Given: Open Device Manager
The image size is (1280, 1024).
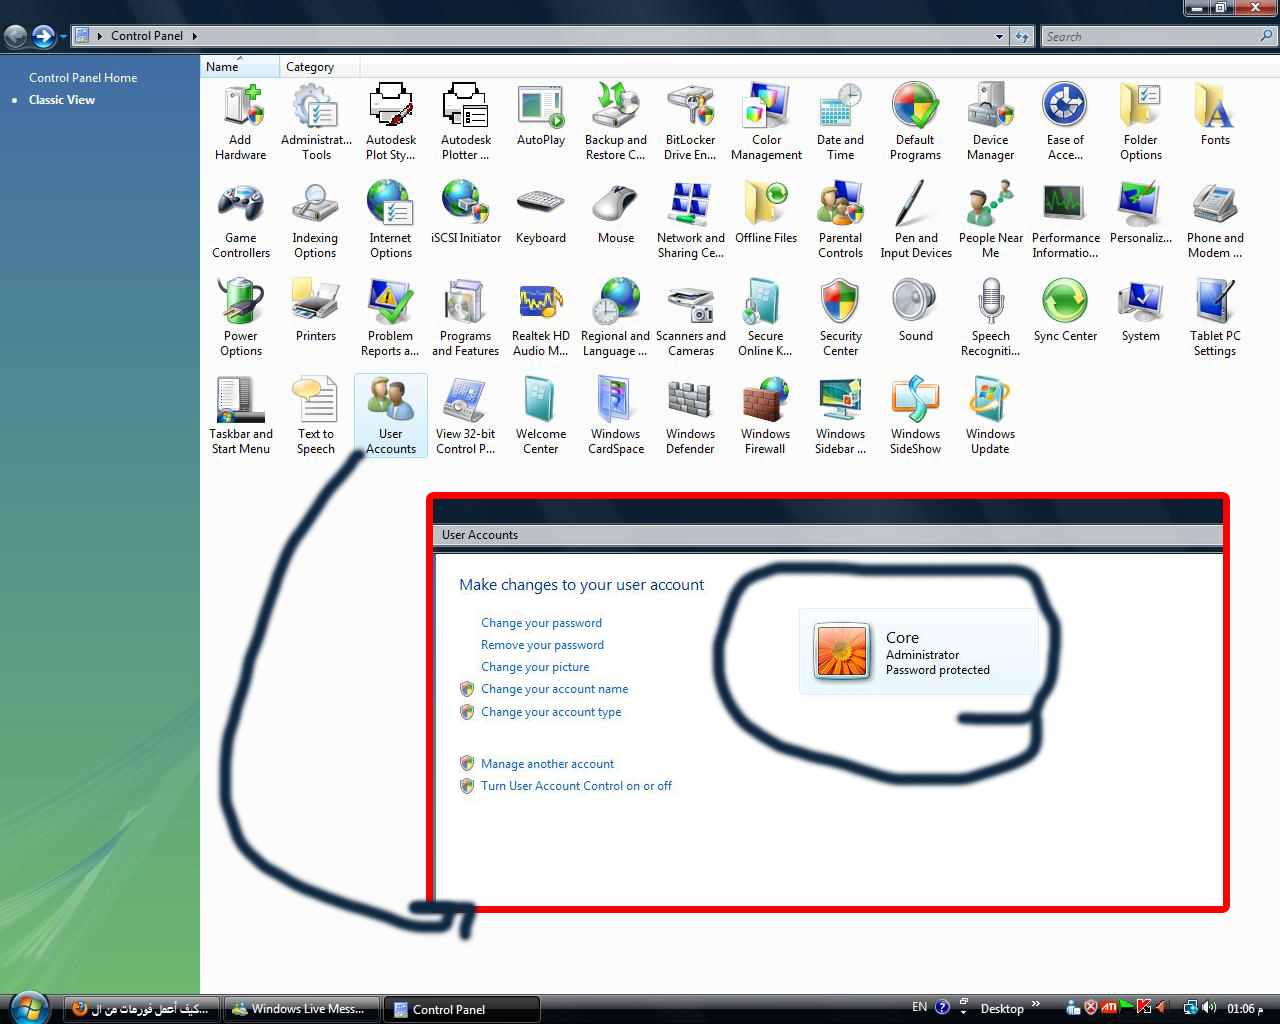Looking at the screenshot, I should click(991, 122).
